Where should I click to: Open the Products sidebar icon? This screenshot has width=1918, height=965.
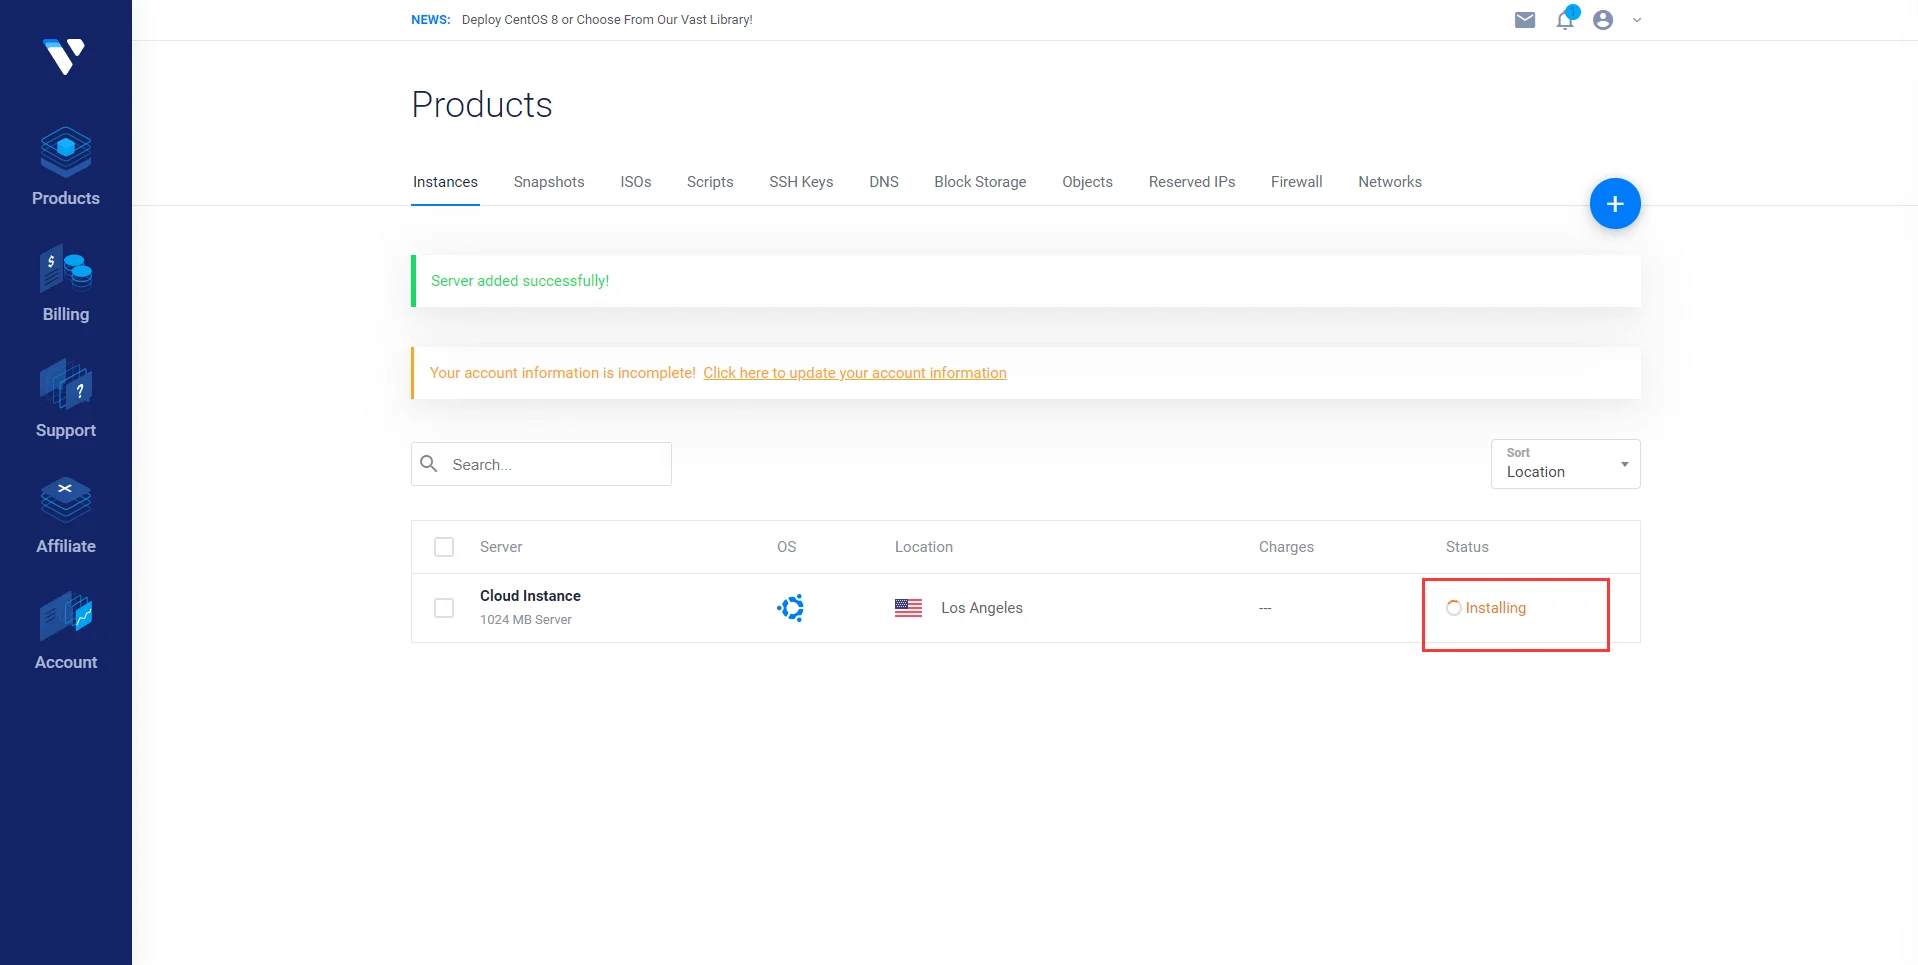66,152
